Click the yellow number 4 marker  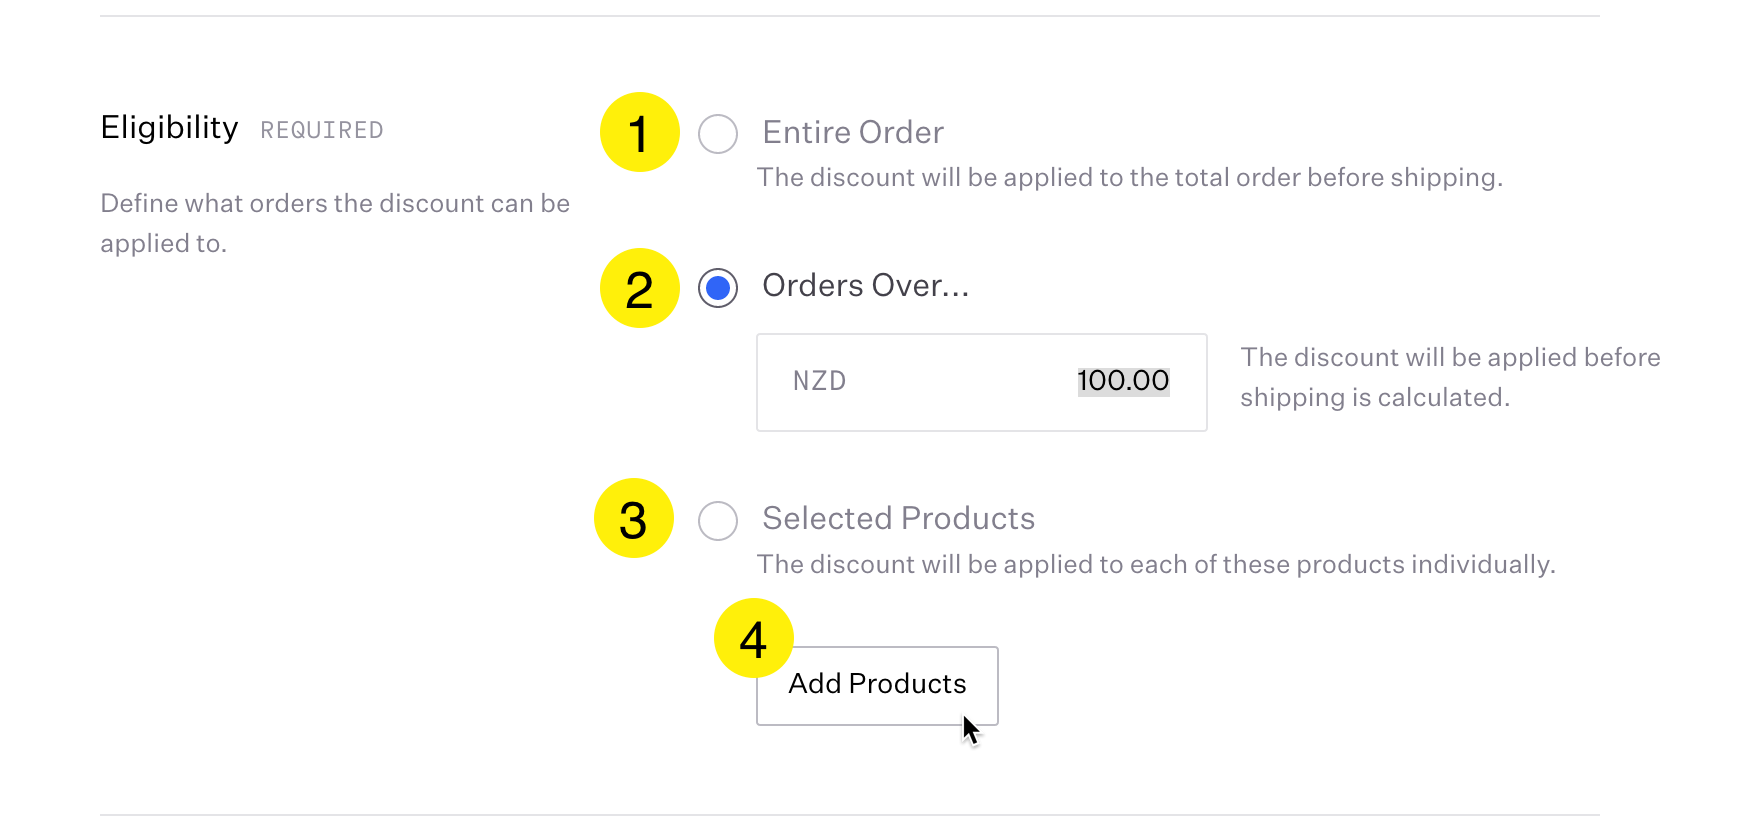pos(754,638)
